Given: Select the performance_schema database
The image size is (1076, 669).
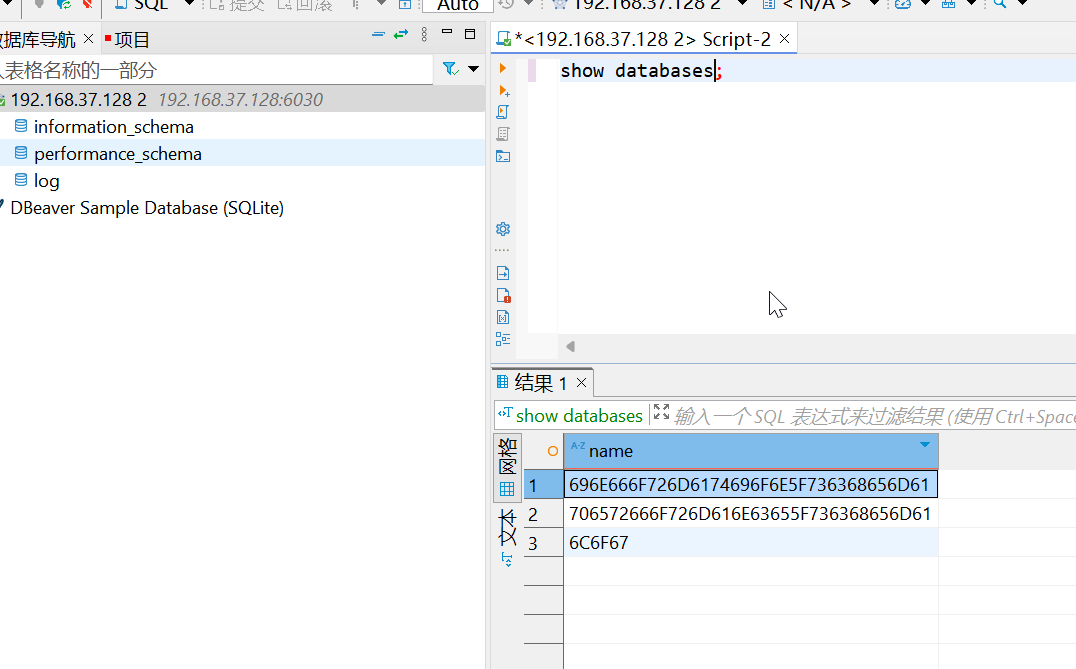Looking at the screenshot, I should (117, 154).
